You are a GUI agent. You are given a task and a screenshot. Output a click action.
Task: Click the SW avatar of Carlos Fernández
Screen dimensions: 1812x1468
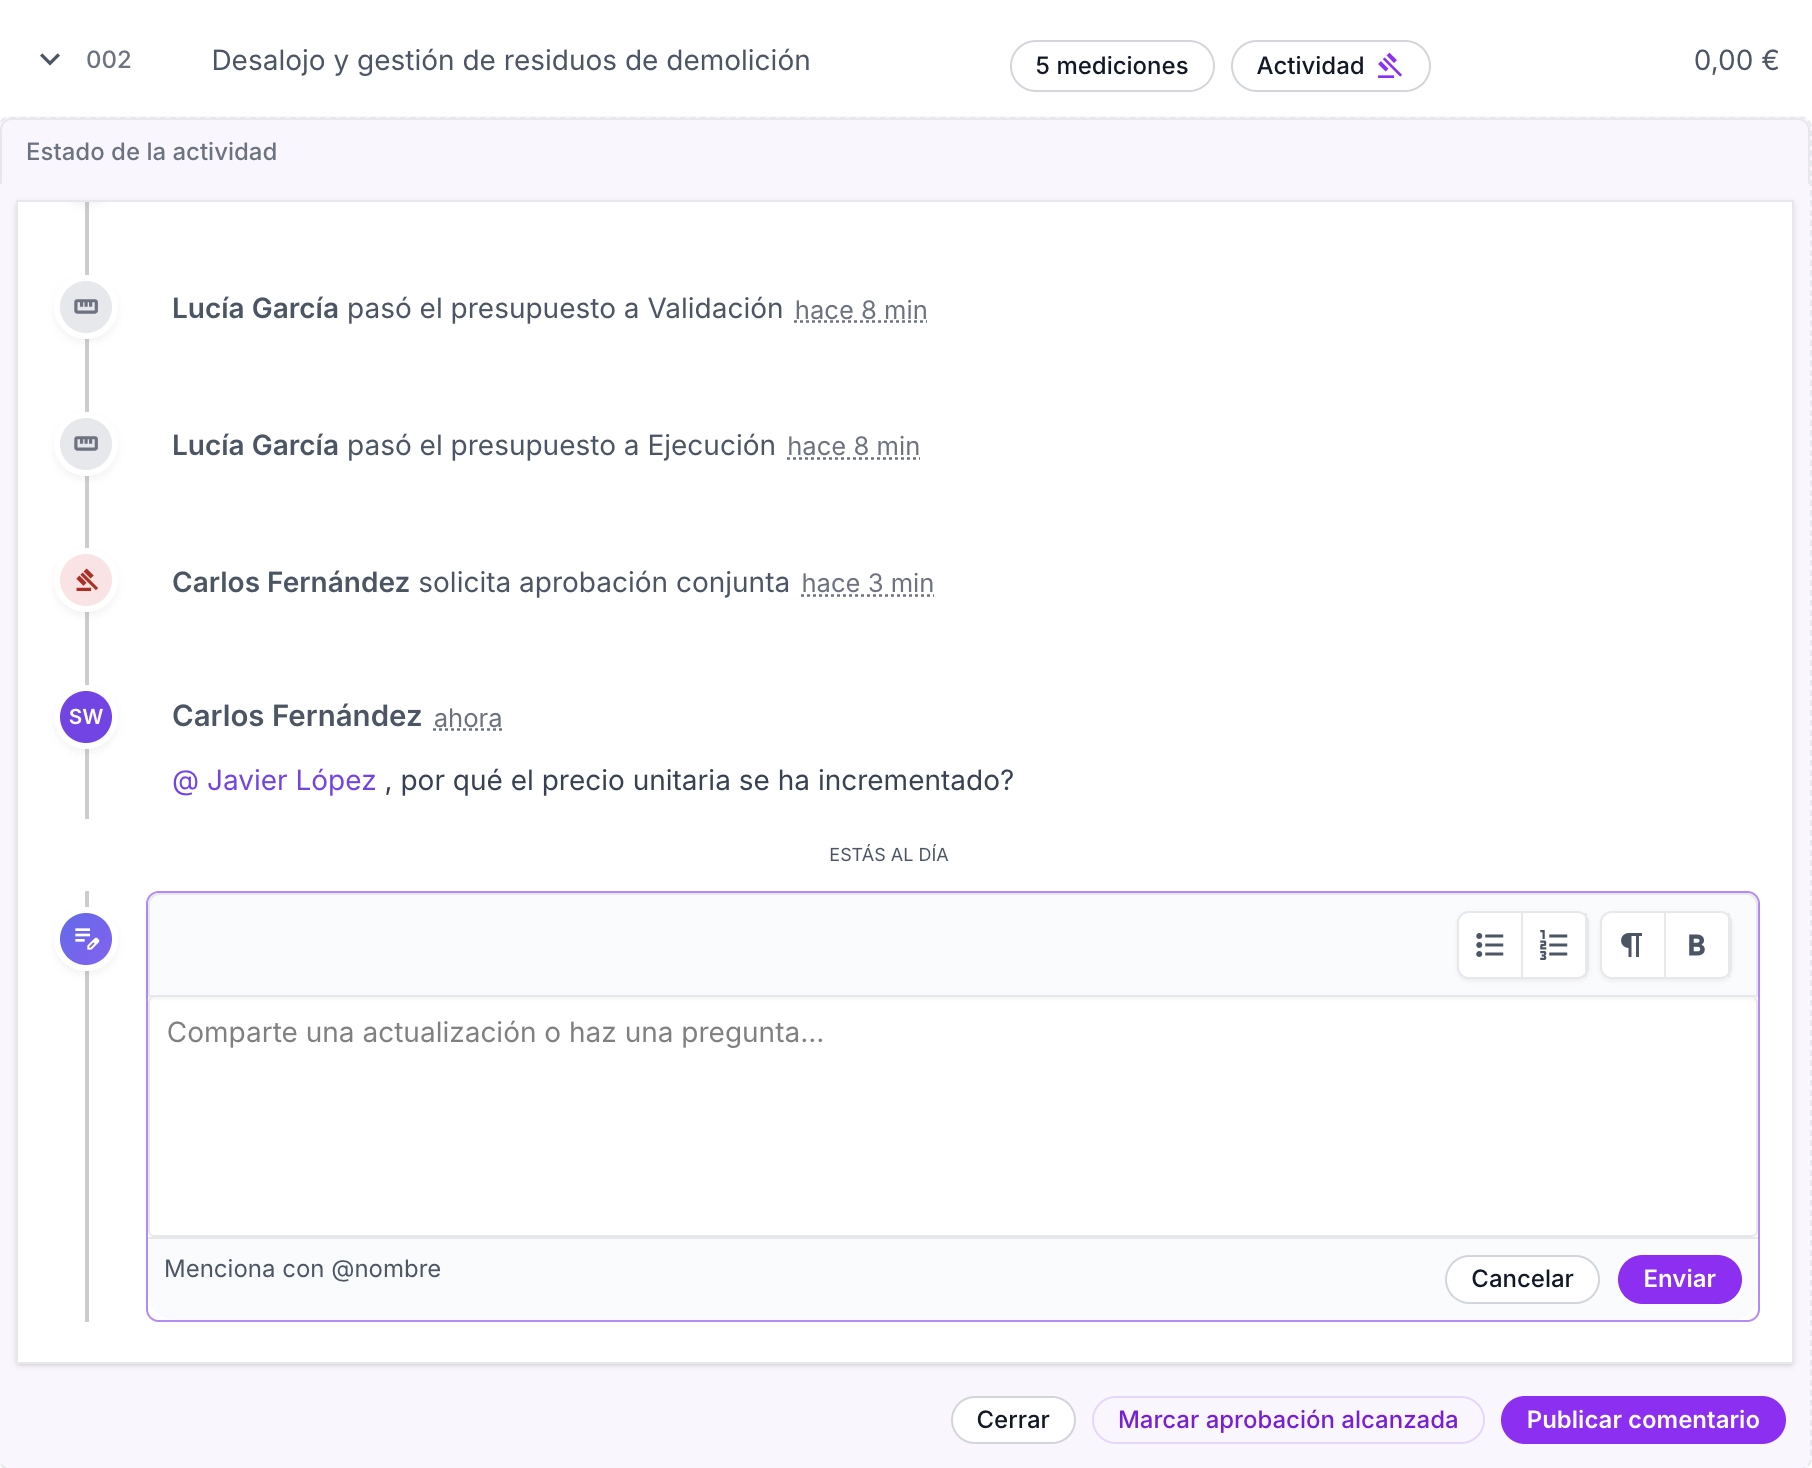(86, 716)
